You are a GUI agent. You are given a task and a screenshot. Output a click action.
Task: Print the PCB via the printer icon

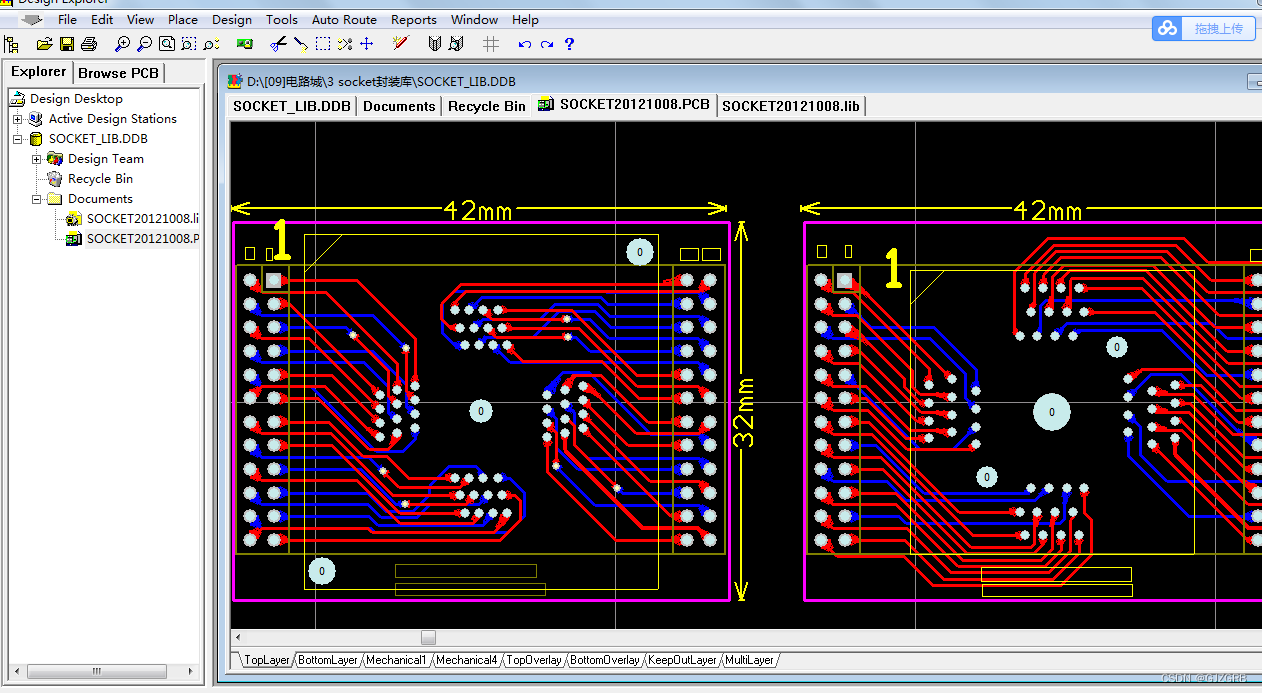click(x=89, y=43)
